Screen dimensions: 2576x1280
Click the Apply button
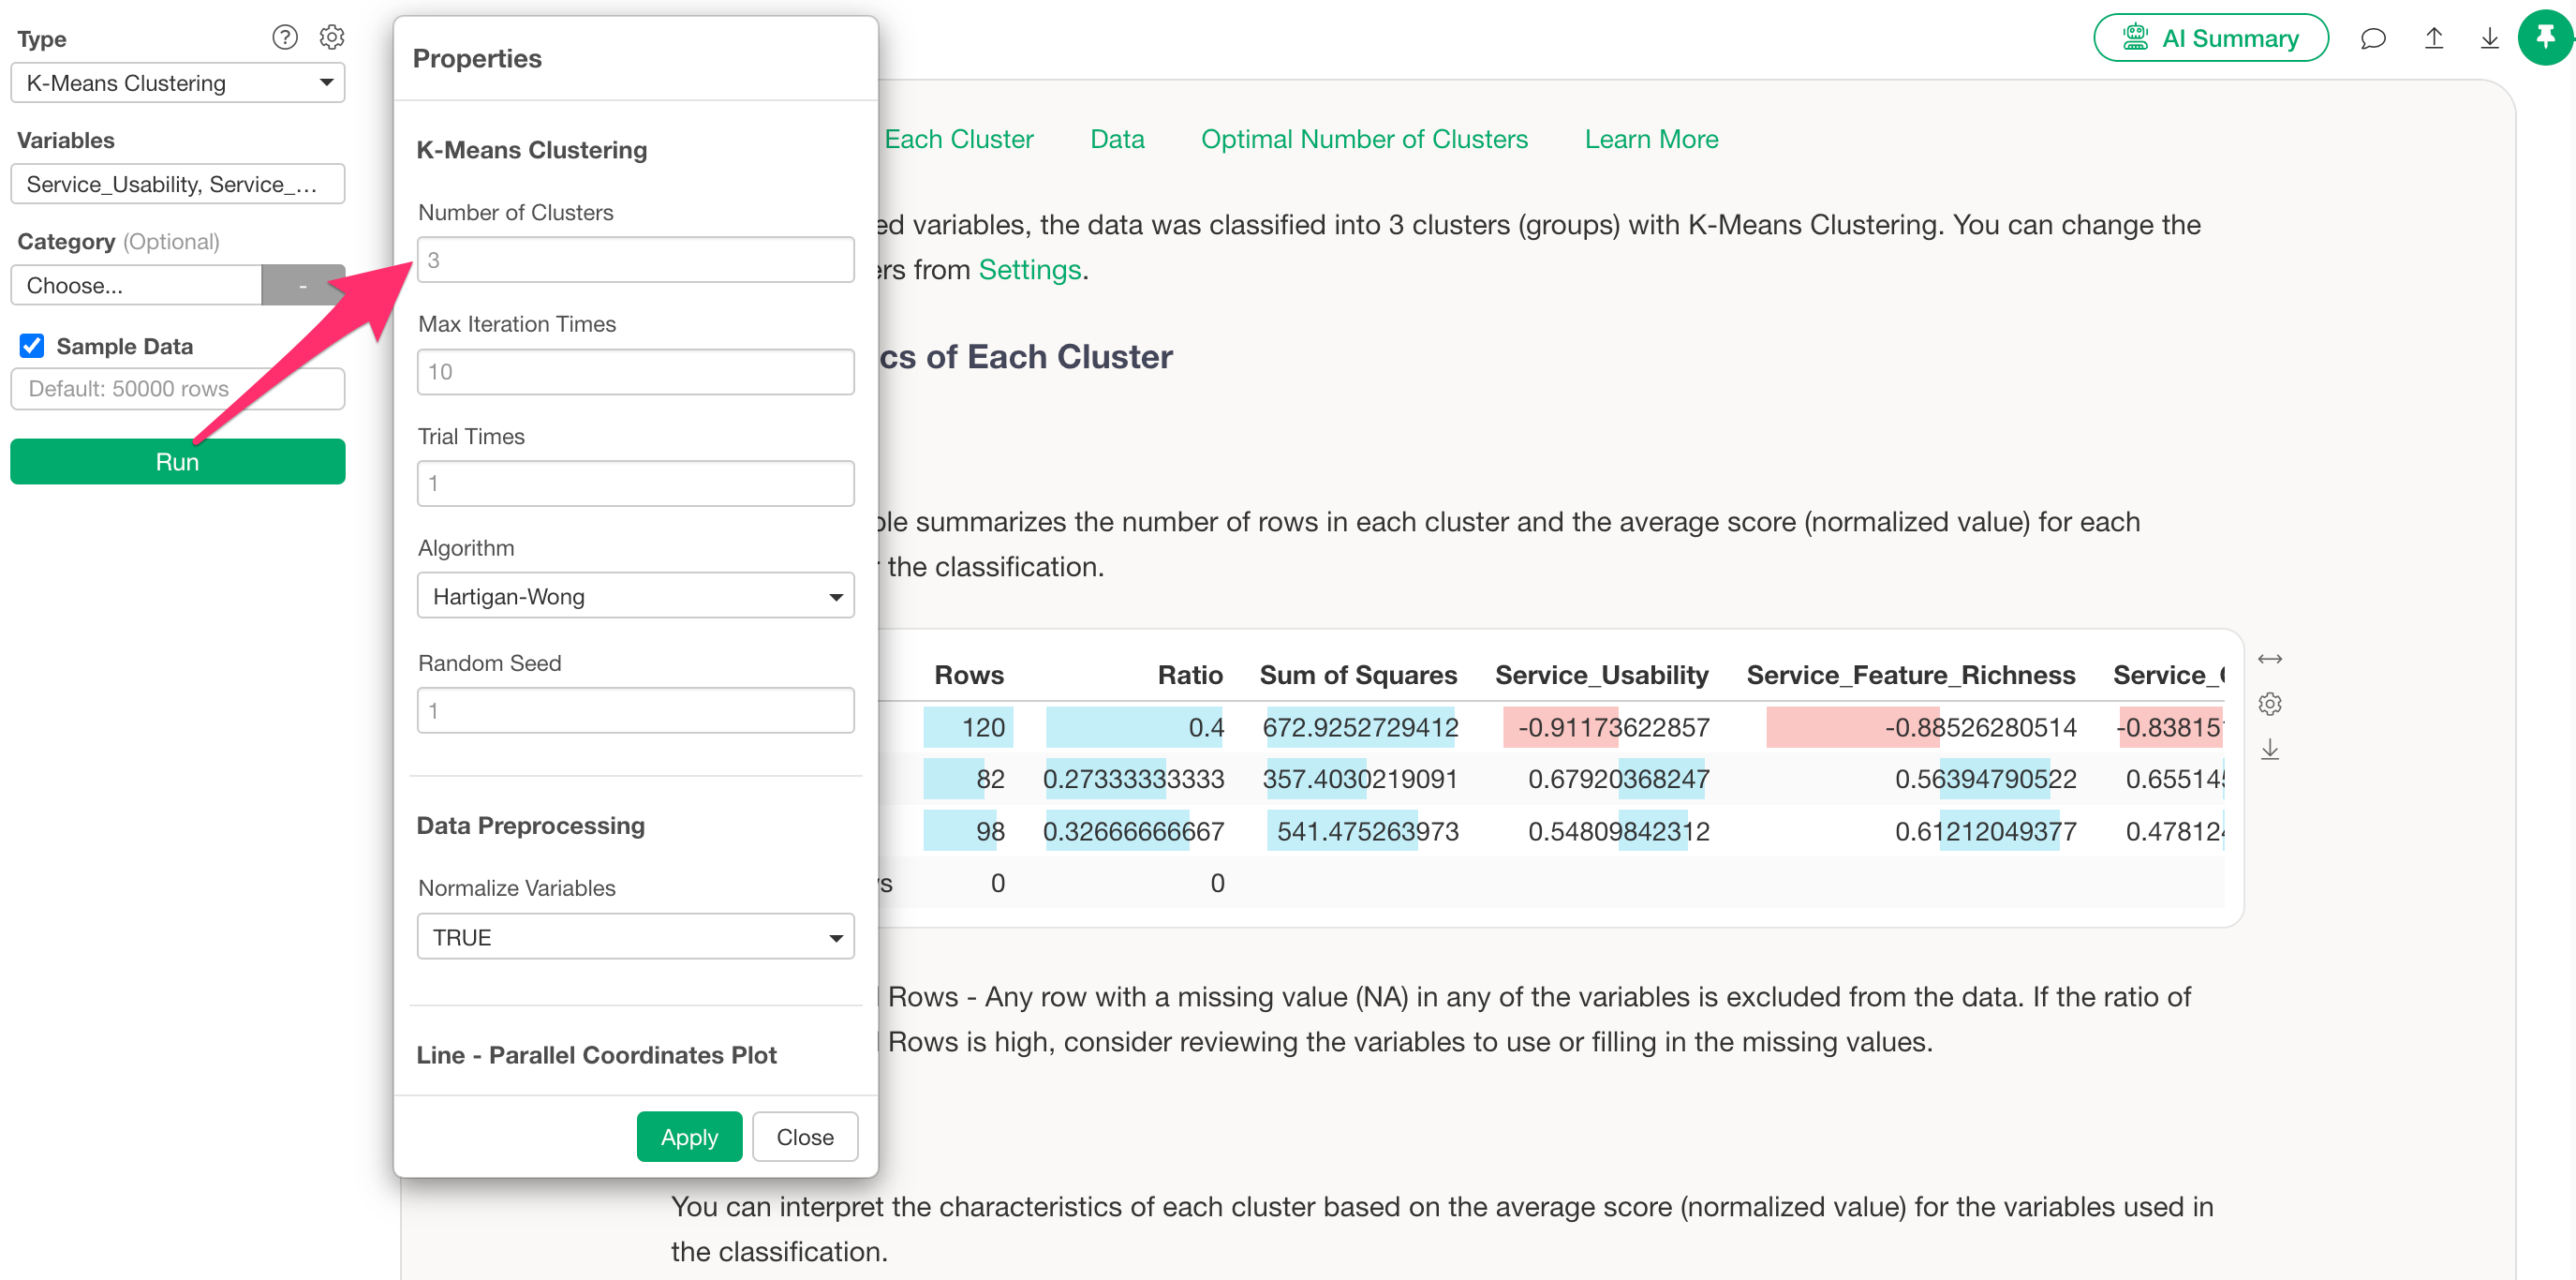pyautogui.click(x=689, y=1137)
